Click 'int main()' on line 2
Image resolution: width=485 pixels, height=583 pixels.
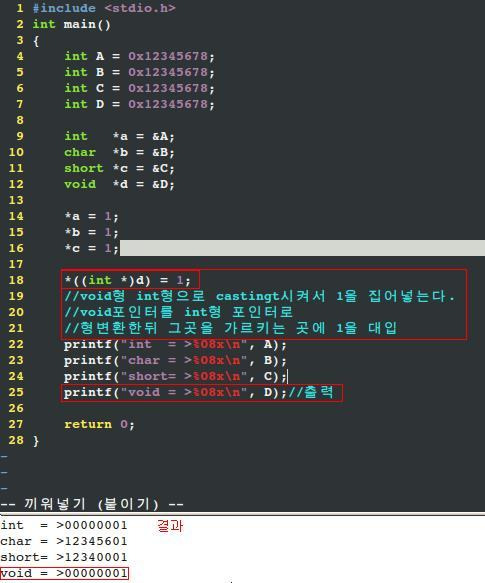[71, 25]
